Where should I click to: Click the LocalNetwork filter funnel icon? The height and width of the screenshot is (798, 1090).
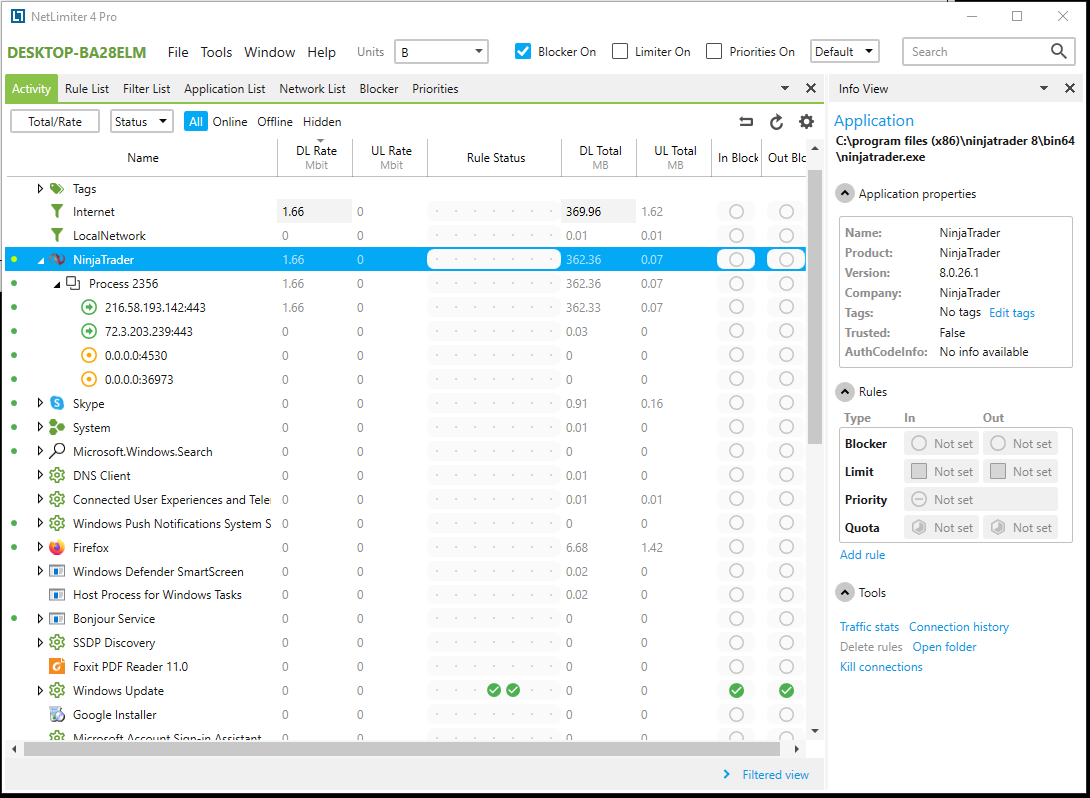57,236
